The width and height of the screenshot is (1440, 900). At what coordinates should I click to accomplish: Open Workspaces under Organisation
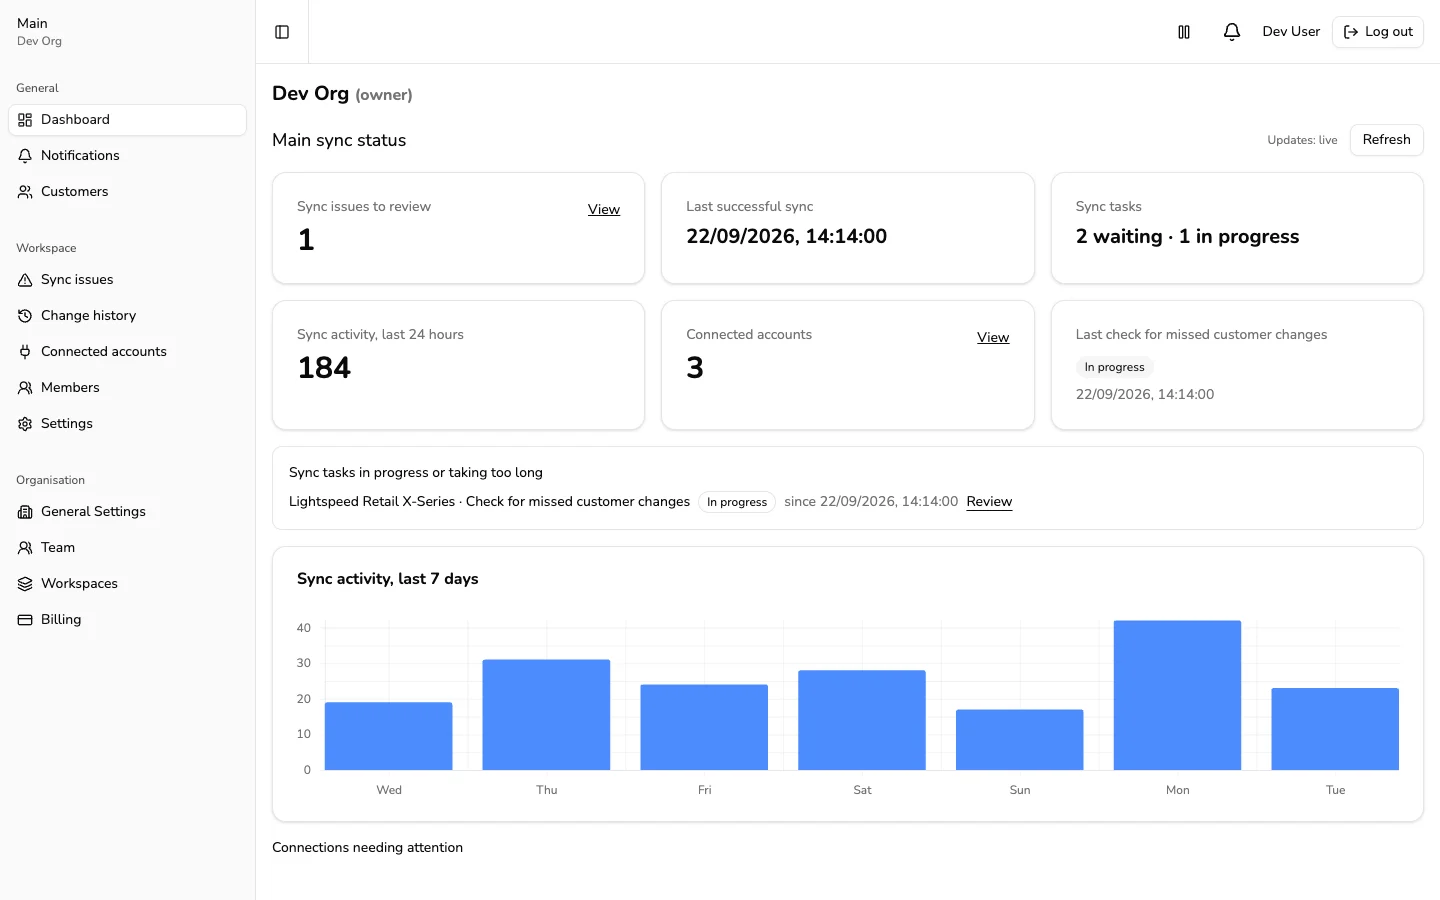pos(127,584)
